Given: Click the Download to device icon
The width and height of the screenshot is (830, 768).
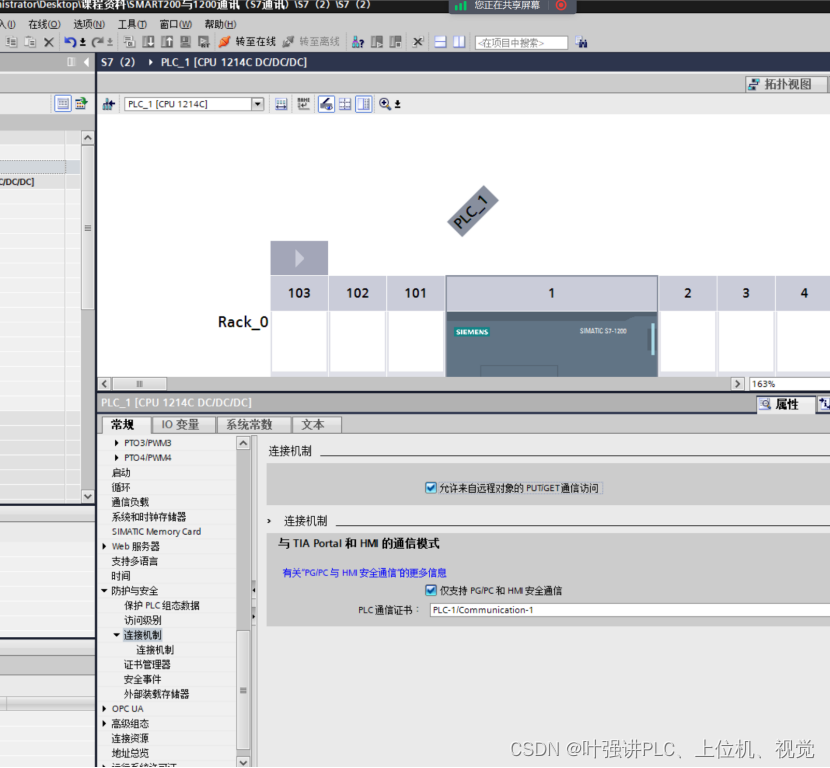Looking at the screenshot, I should coord(149,42).
